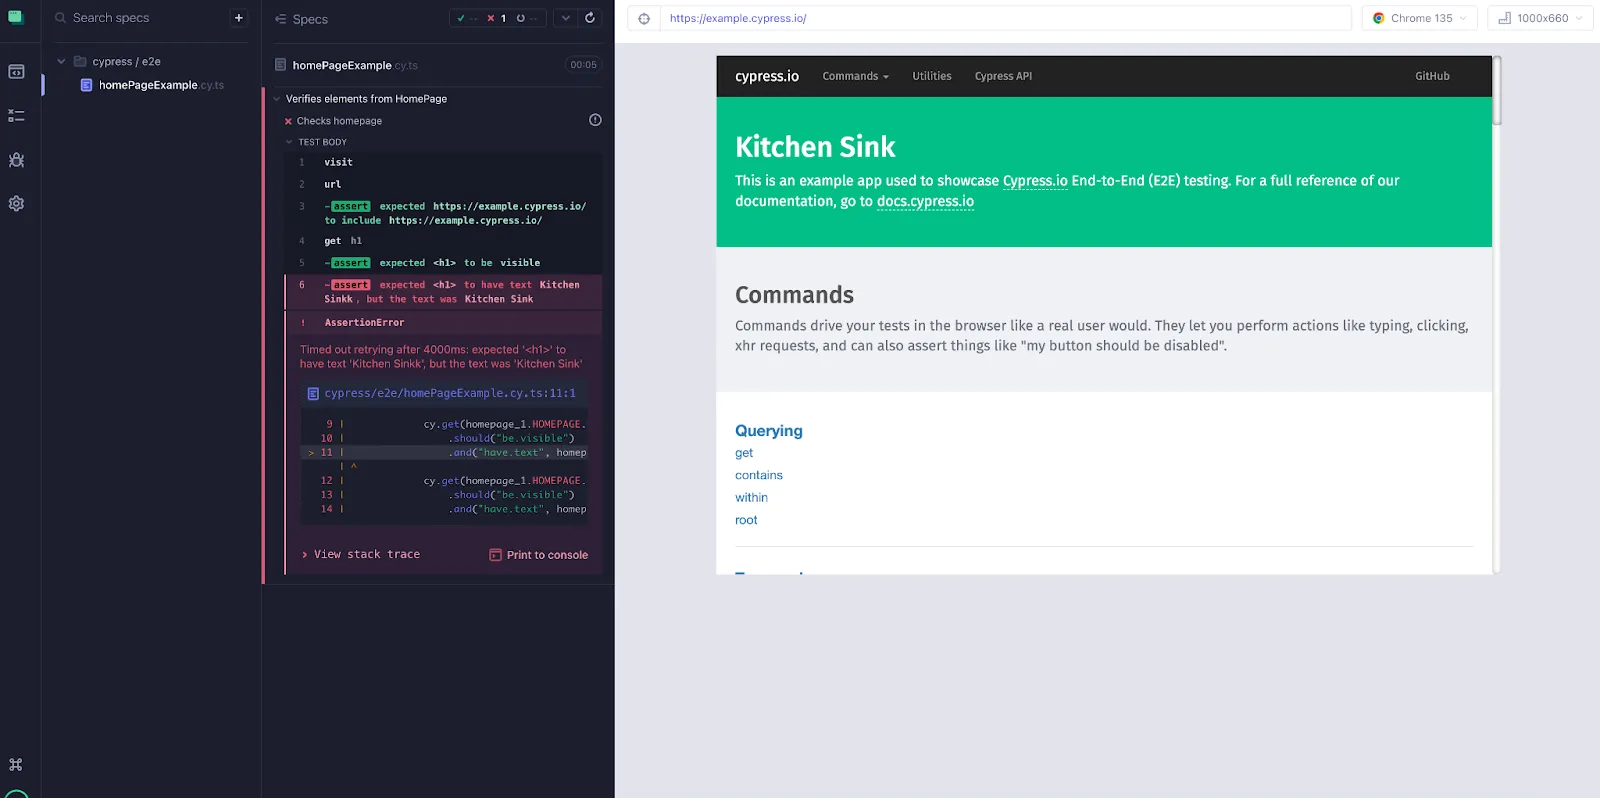The image size is (1600, 798).
Task: Click the Cypress logo icon in sidebar
Action: [x=16, y=17]
